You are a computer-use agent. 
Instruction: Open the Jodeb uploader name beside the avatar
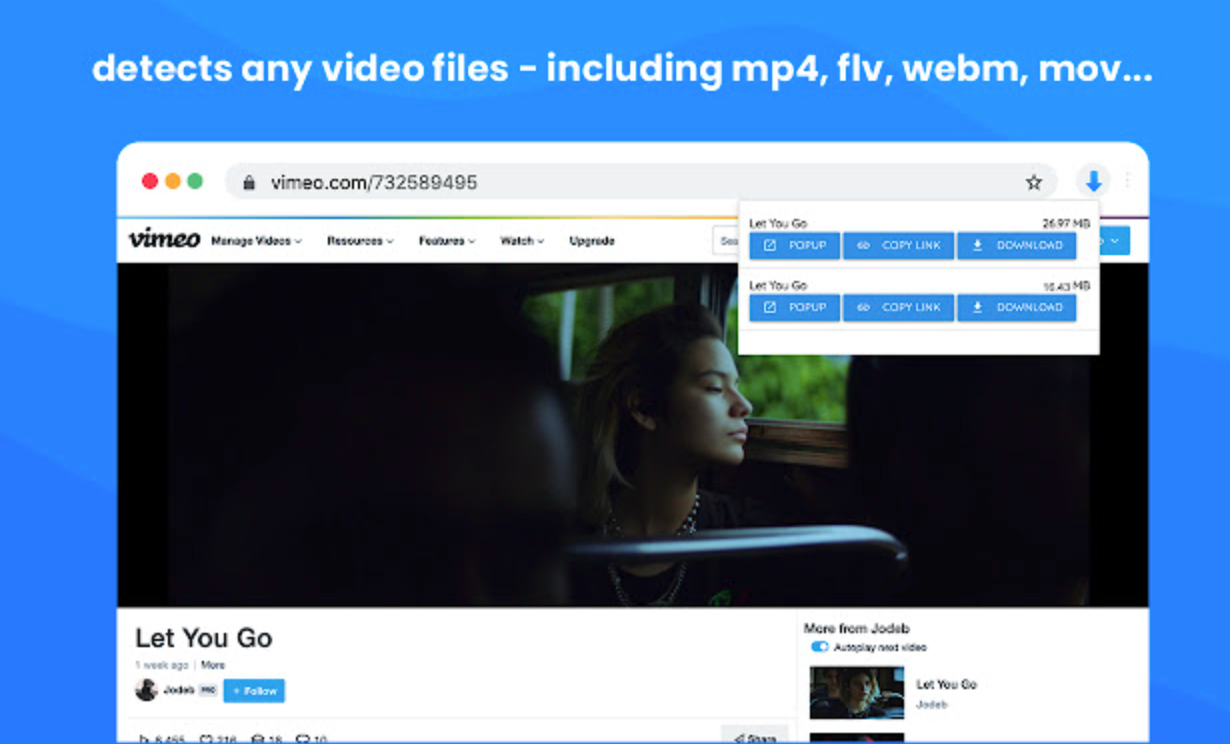click(x=178, y=690)
